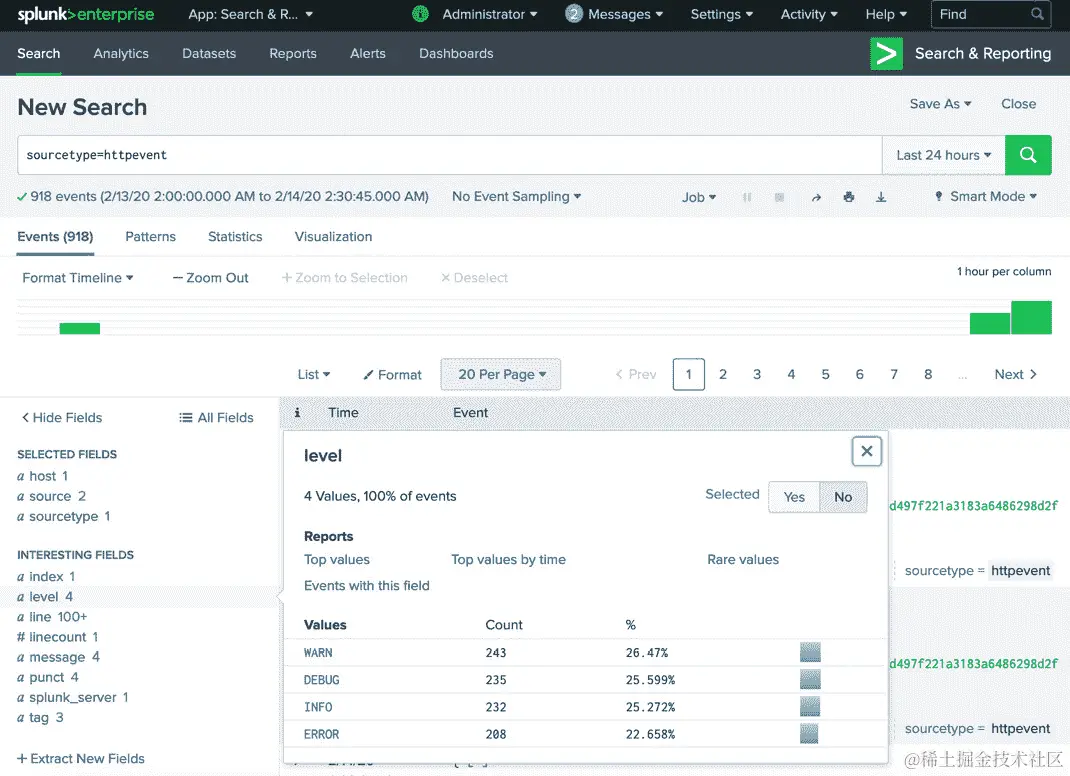Open the No Event Sampling dropdown
The height and width of the screenshot is (776, 1070).
[x=517, y=197]
